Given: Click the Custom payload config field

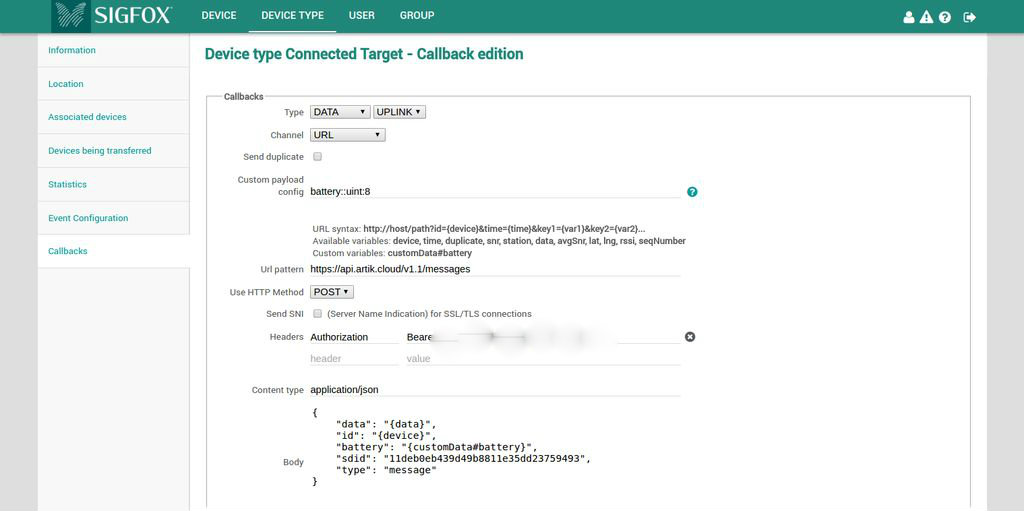Looking at the screenshot, I should (495, 192).
